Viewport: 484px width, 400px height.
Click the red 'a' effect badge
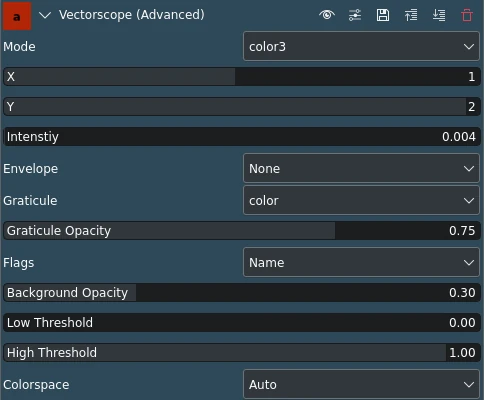point(17,16)
